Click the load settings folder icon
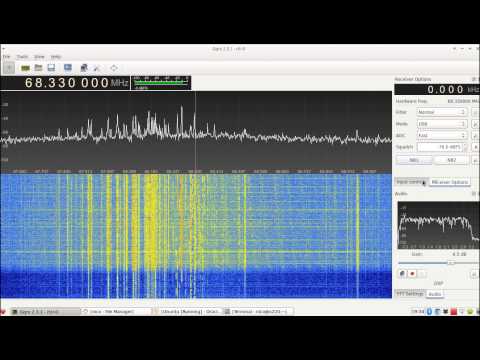 39,68
